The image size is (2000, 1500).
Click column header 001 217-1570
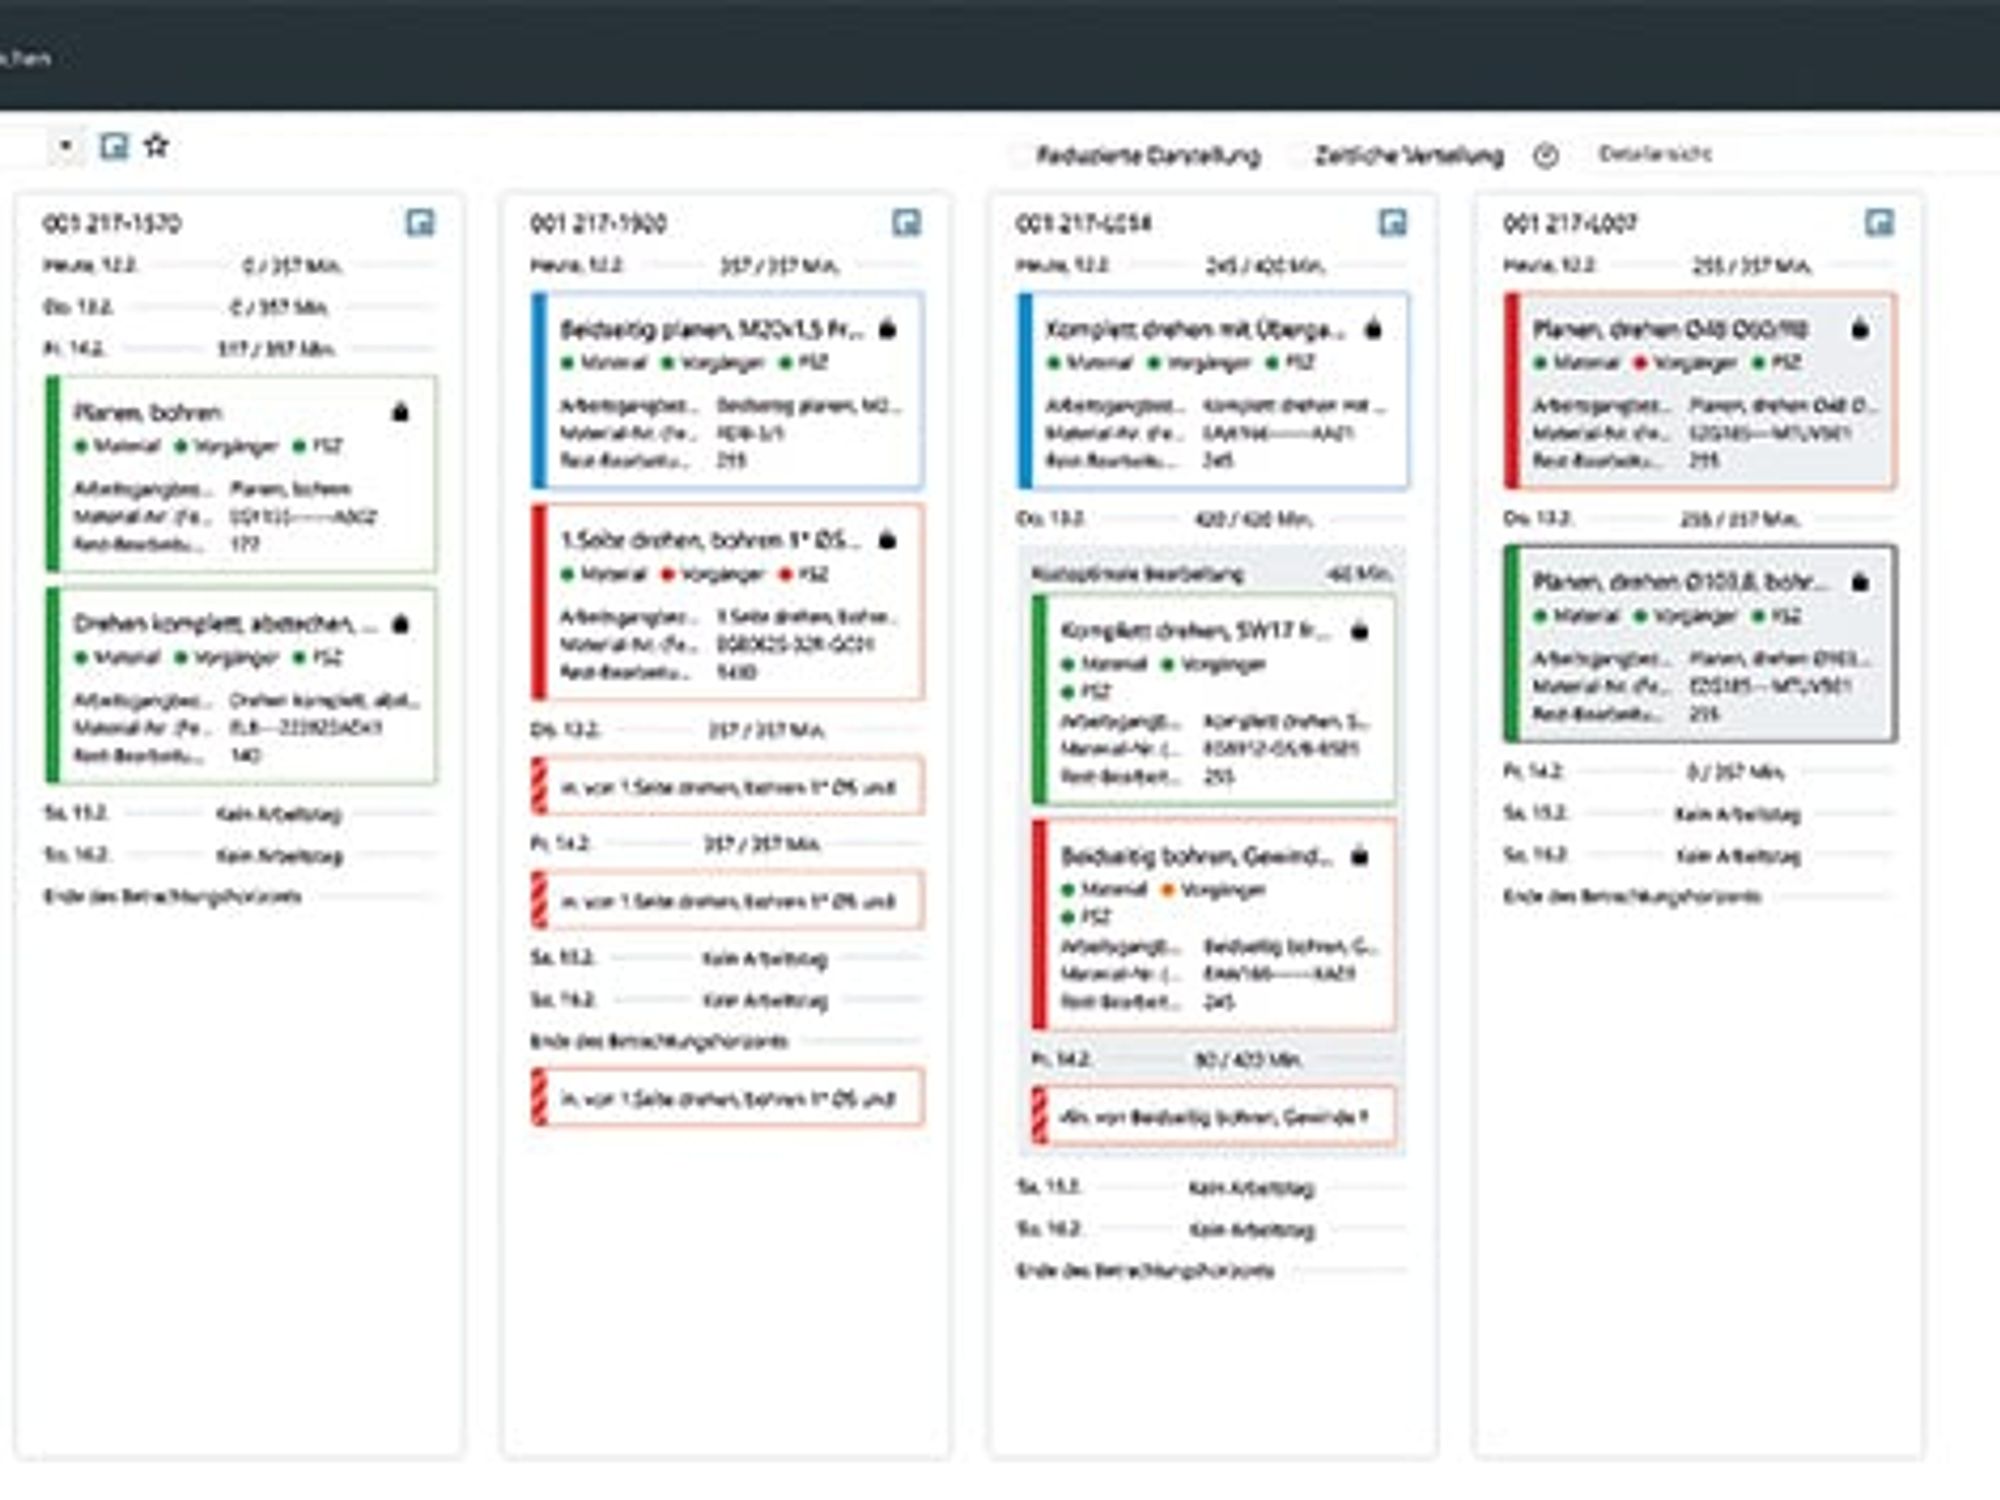point(112,223)
